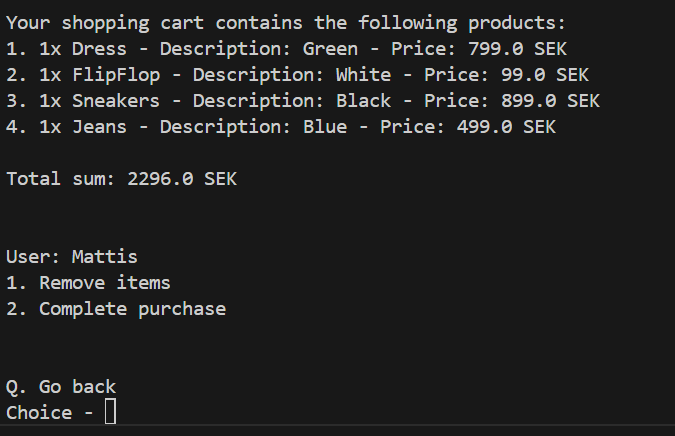Select the 'Complete purchase' menu option

[x=116, y=309]
